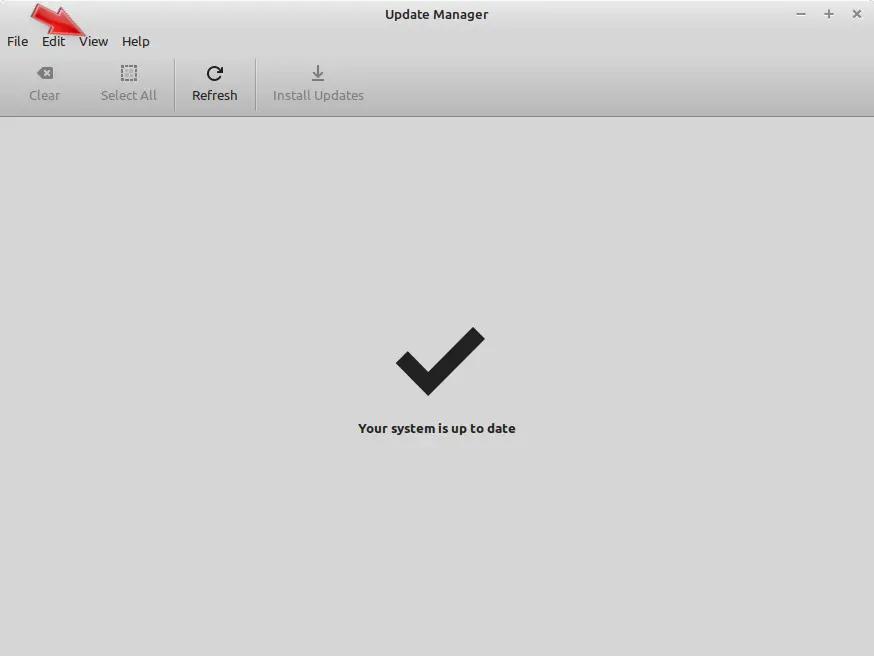Open the Help menu
This screenshot has height=656, width=874.
click(x=135, y=41)
